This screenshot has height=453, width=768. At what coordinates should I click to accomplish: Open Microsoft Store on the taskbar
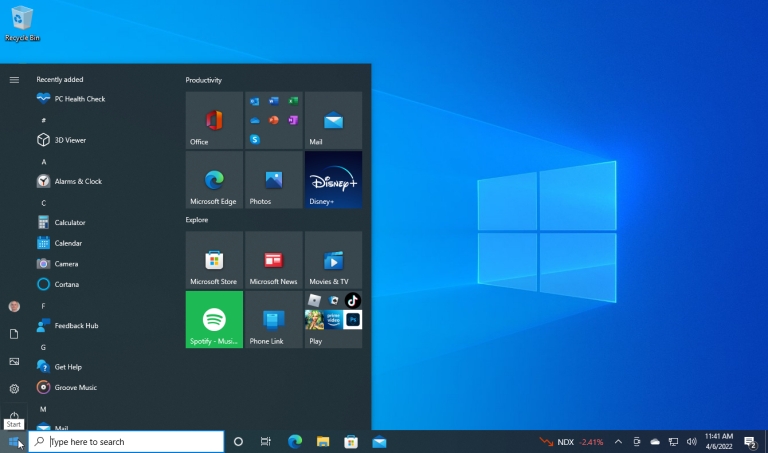[351, 442]
